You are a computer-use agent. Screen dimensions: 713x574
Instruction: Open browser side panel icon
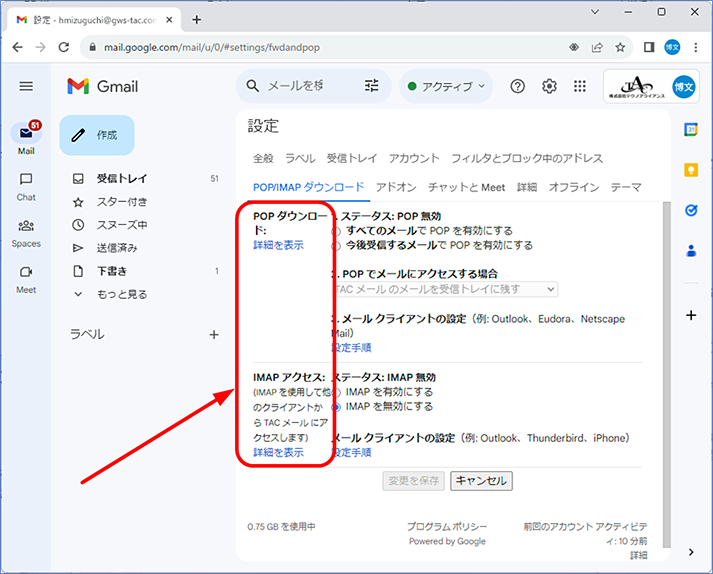click(x=649, y=47)
